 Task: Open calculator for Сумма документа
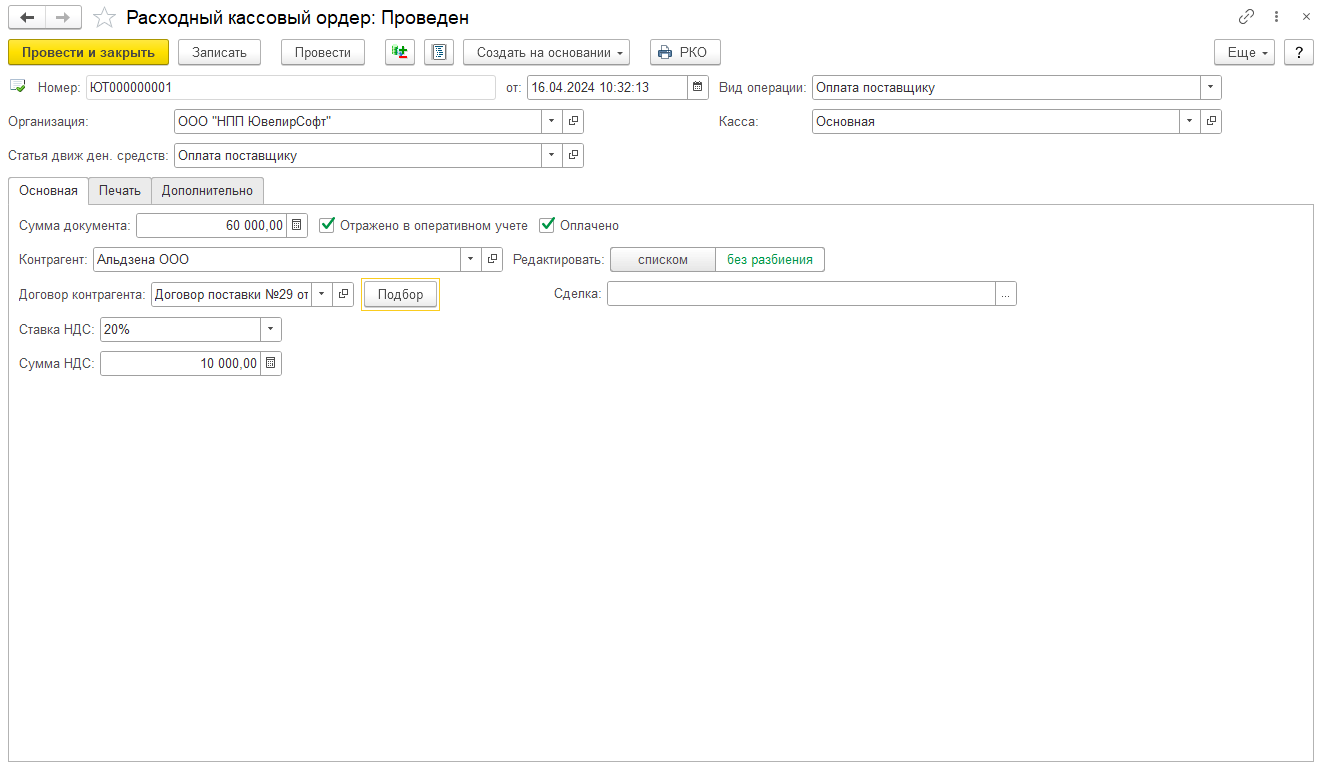click(x=297, y=225)
